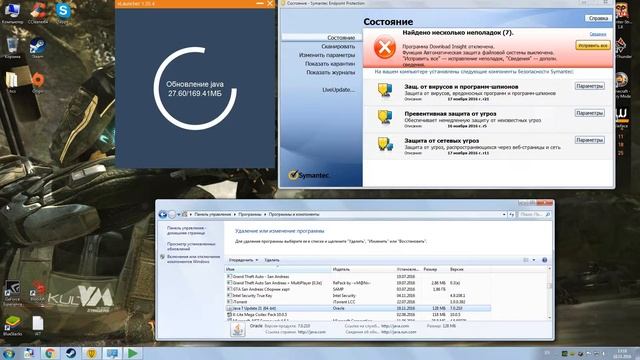Click the proactive threat protection shield icon
Viewport: 640px width, 360px height.
coord(385,117)
